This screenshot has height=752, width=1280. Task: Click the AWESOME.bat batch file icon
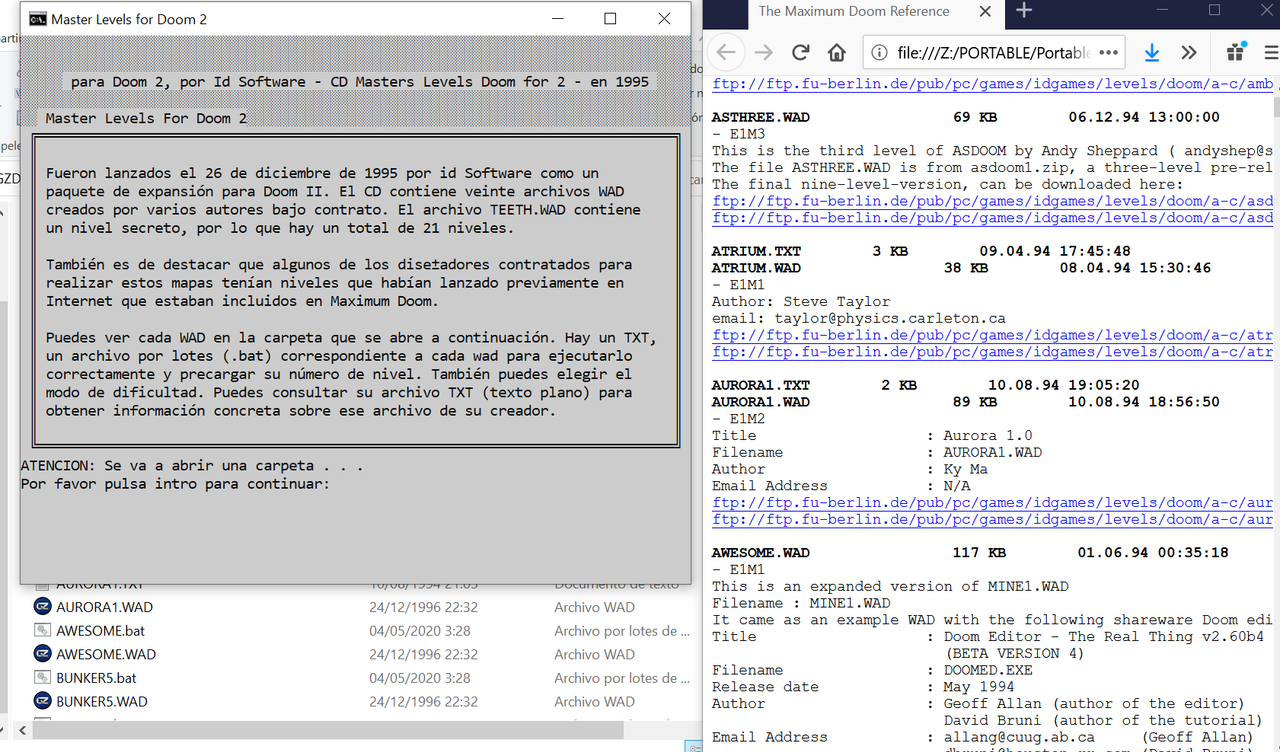point(42,631)
